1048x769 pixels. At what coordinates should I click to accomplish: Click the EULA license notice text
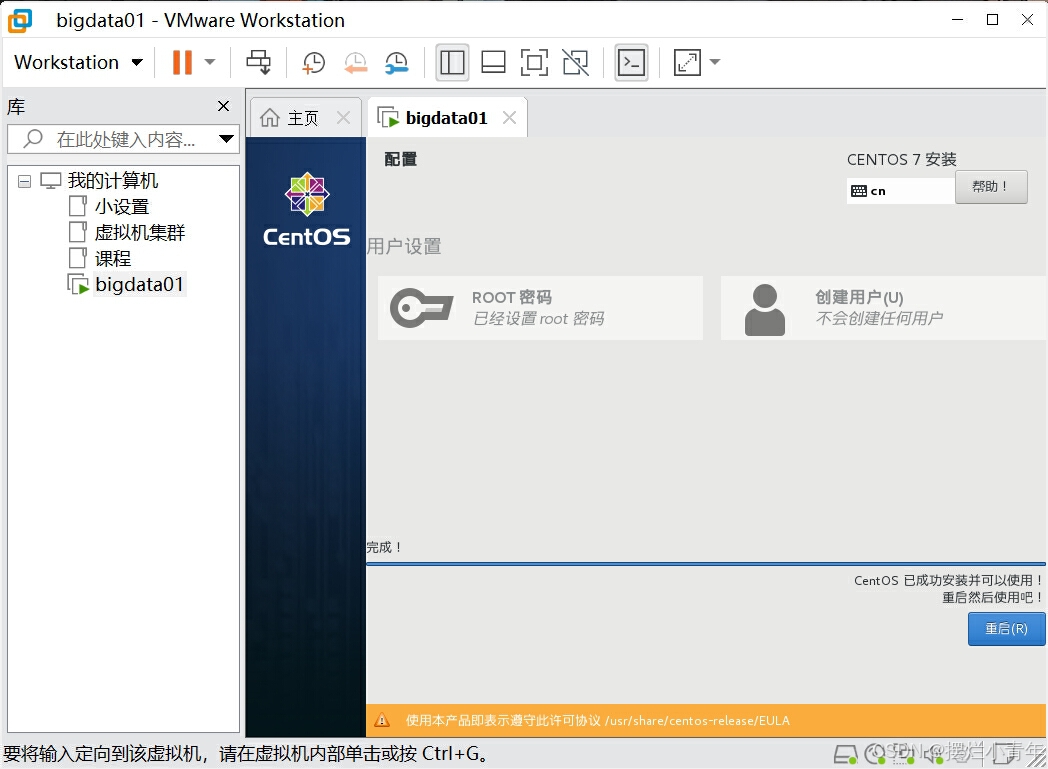pos(598,720)
